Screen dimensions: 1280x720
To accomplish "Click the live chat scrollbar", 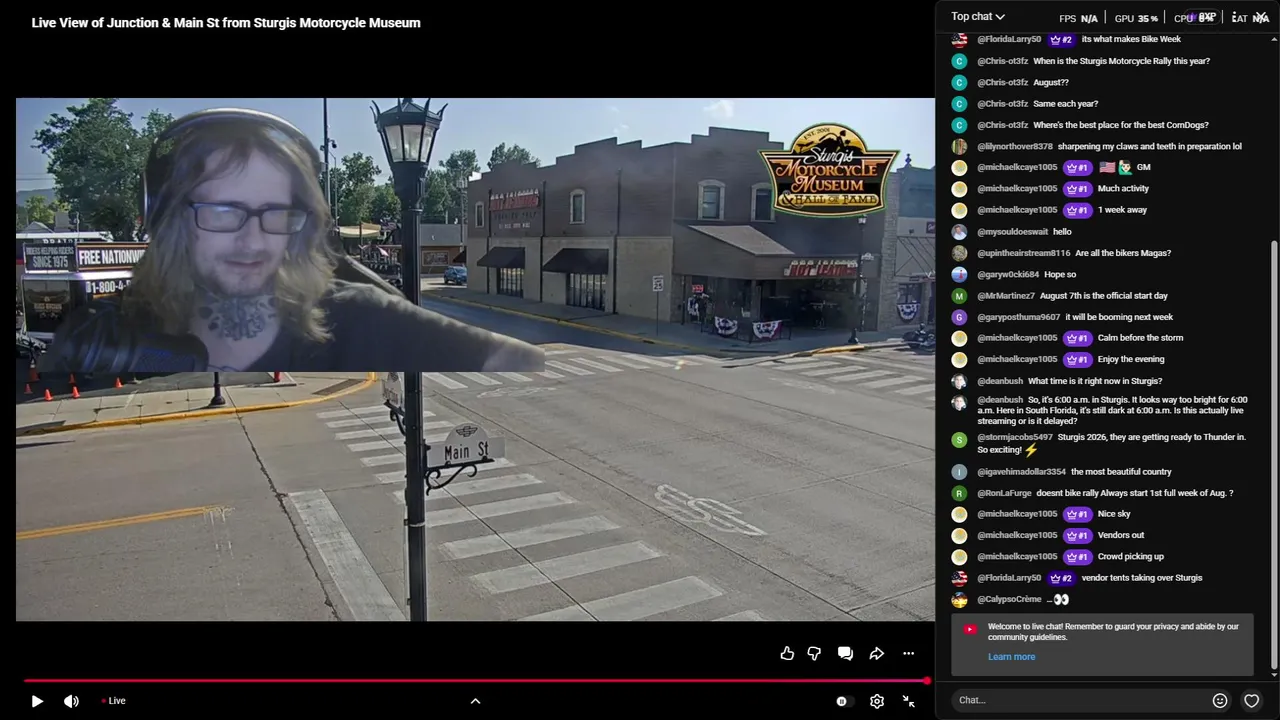I will pyautogui.click(x=1273, y=453).
